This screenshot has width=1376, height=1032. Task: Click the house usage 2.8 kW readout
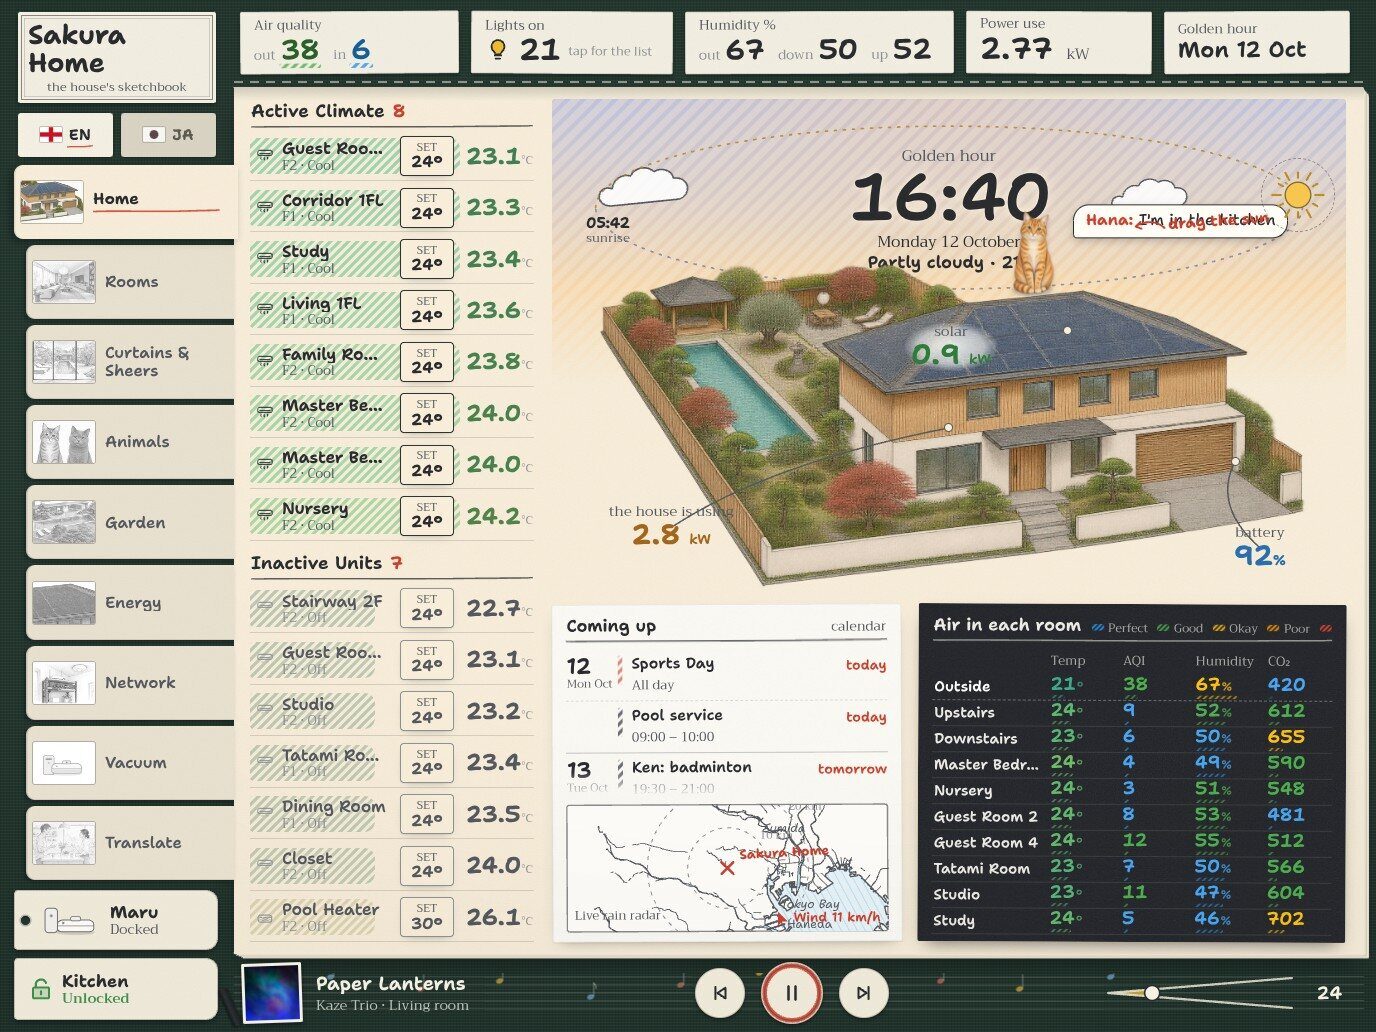point(671,527)
